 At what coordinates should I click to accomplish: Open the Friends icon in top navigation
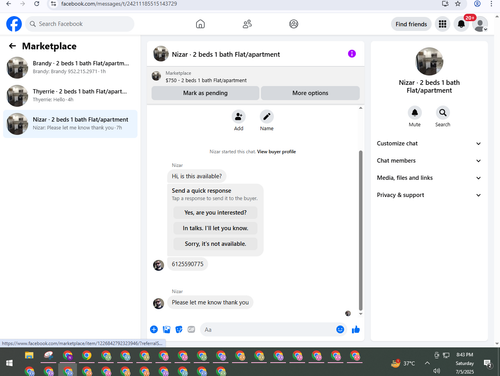click(x=247, y=24)
